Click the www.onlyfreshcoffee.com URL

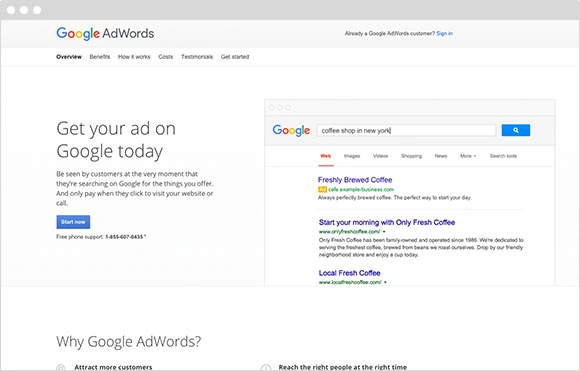coord(350,232)
